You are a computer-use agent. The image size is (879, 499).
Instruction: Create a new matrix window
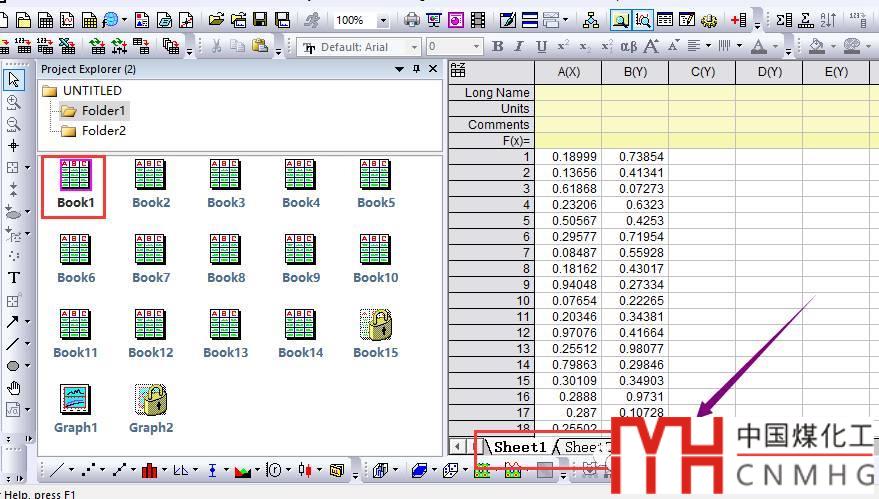click(x=89, y=21)
